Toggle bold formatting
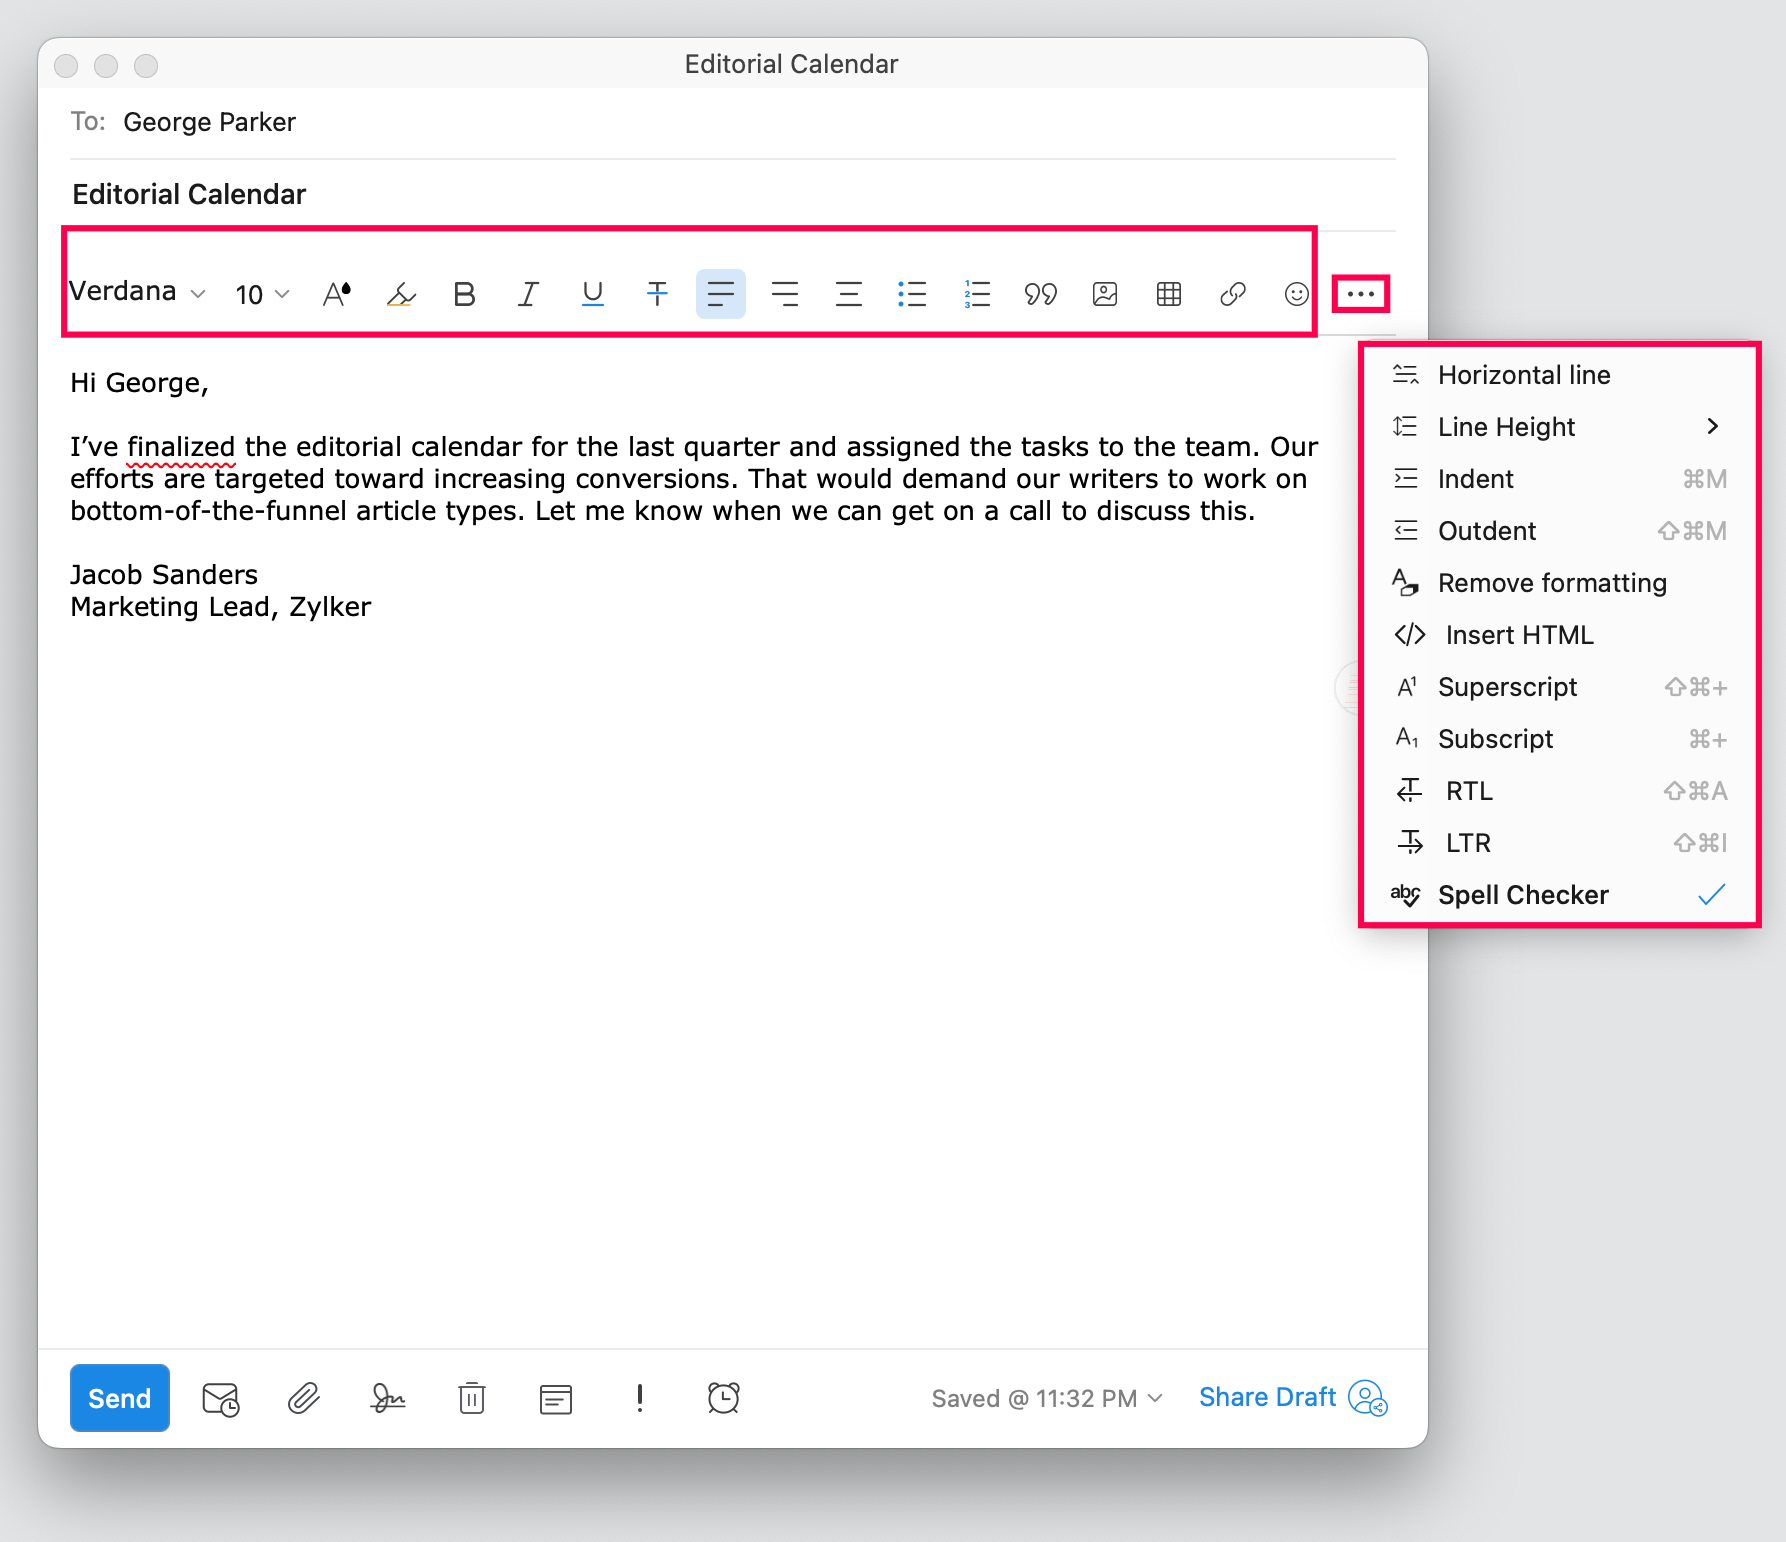 click(x=464, y=294)
